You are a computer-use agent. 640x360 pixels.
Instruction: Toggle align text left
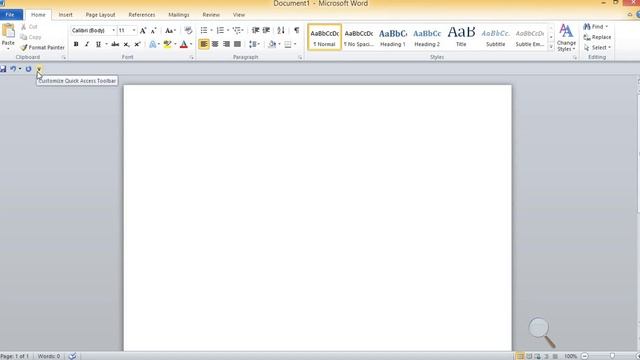(204, 44)
